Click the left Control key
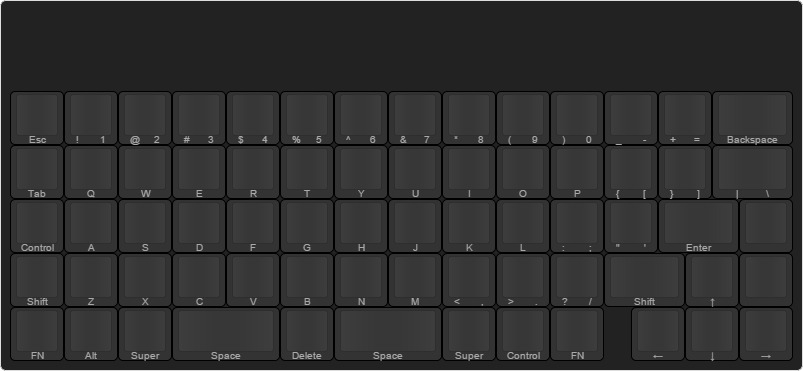 37,226
